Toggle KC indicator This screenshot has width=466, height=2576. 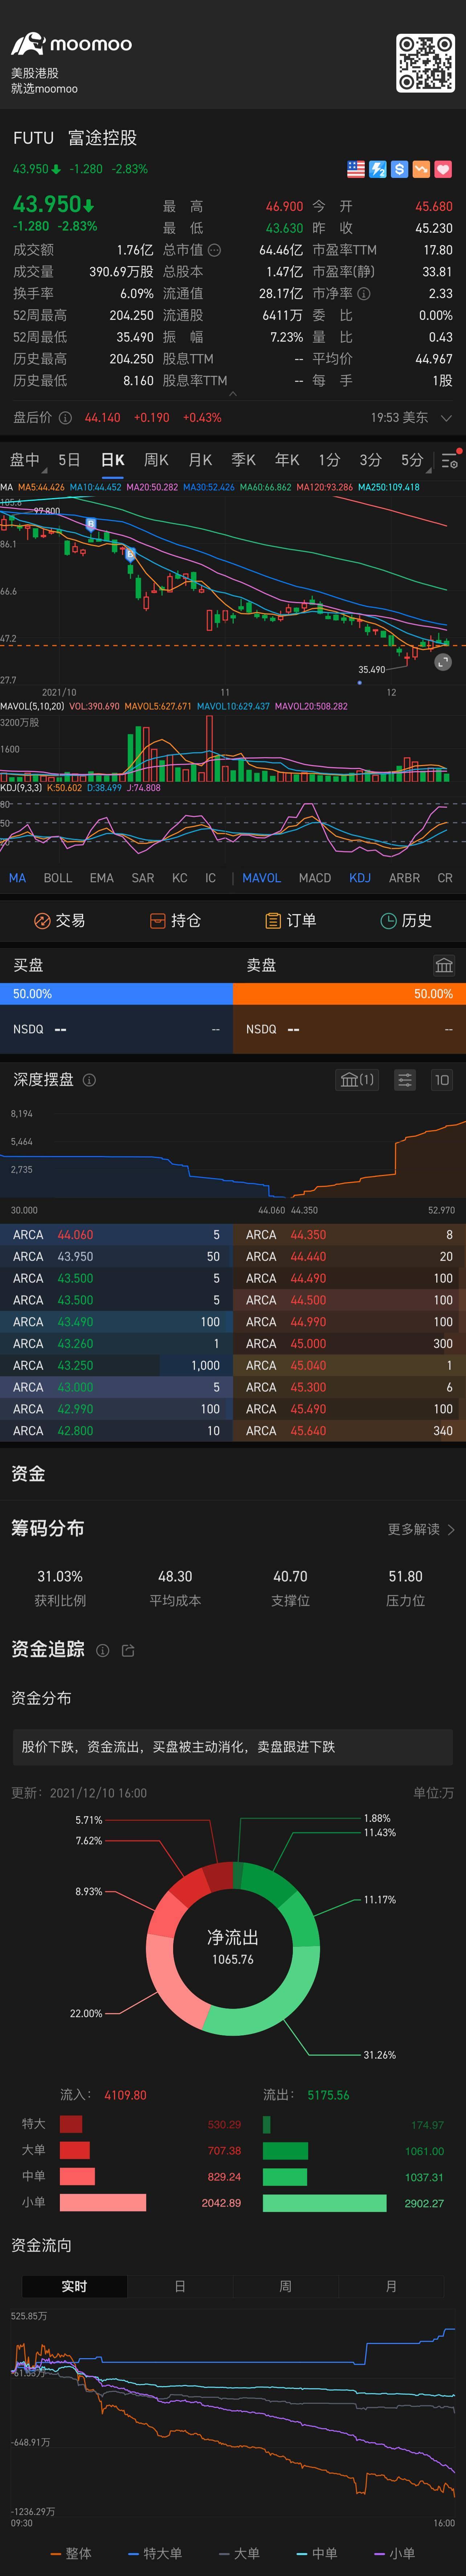pyautogui.click(x=180, y=878)
